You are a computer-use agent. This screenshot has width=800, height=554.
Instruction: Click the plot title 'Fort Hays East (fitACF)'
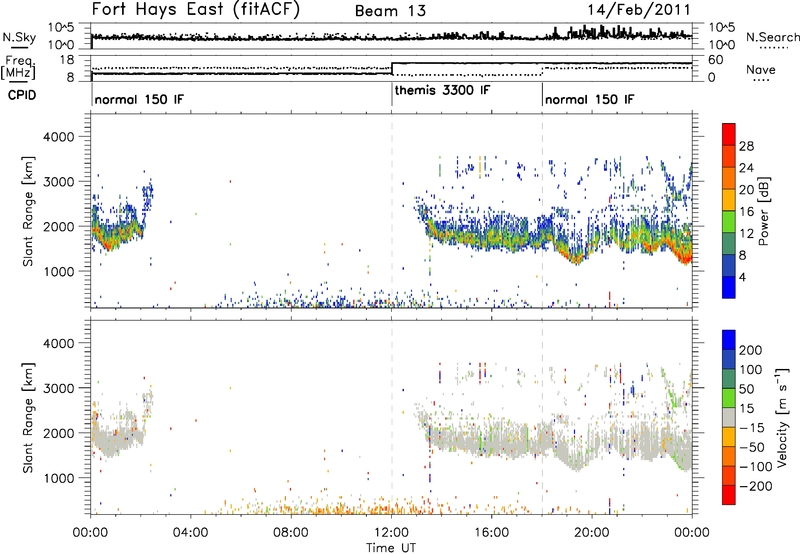196,9
